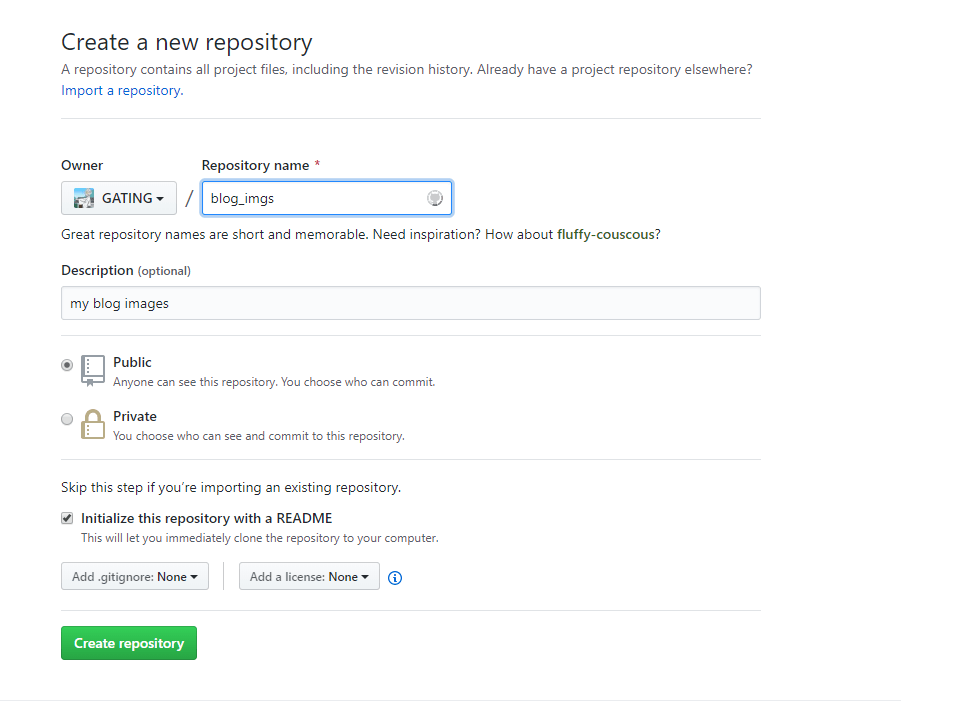This screenshot has height=707, width=963.
Task: Click the bold Private label text
Action: 135,416
